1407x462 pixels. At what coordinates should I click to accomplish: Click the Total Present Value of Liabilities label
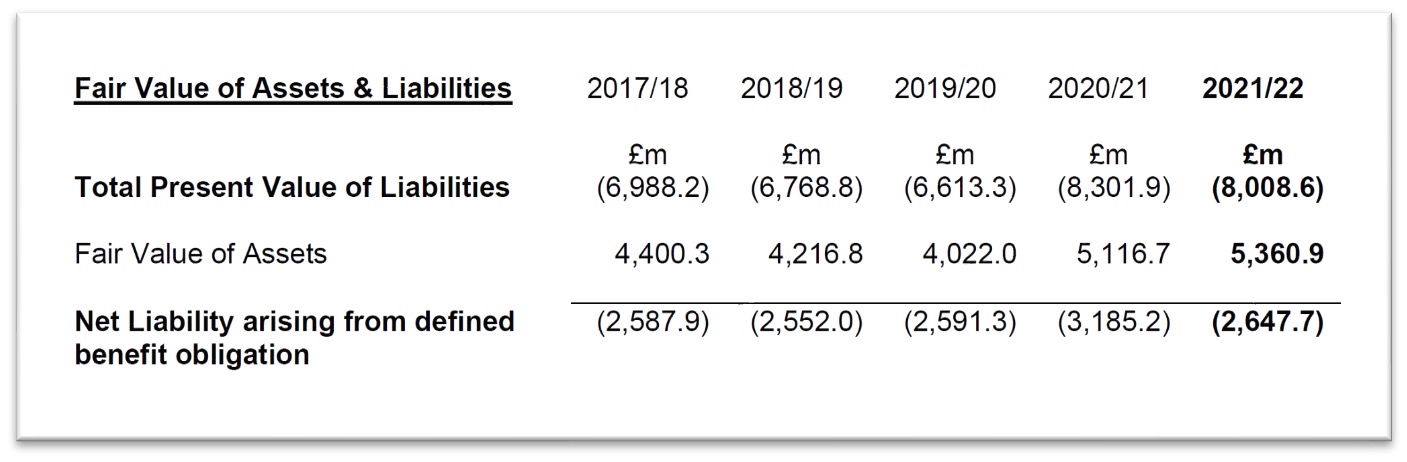[x=292, y=187]
